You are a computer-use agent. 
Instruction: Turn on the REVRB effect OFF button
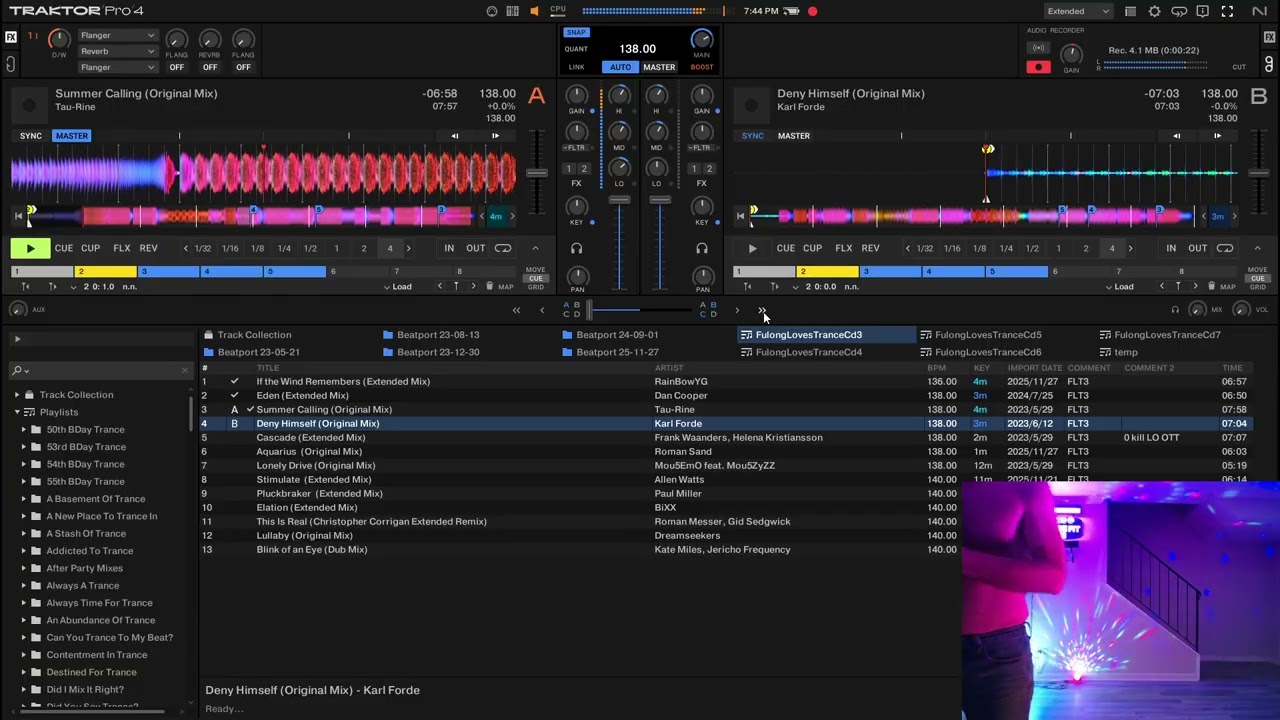click(210, 67)
